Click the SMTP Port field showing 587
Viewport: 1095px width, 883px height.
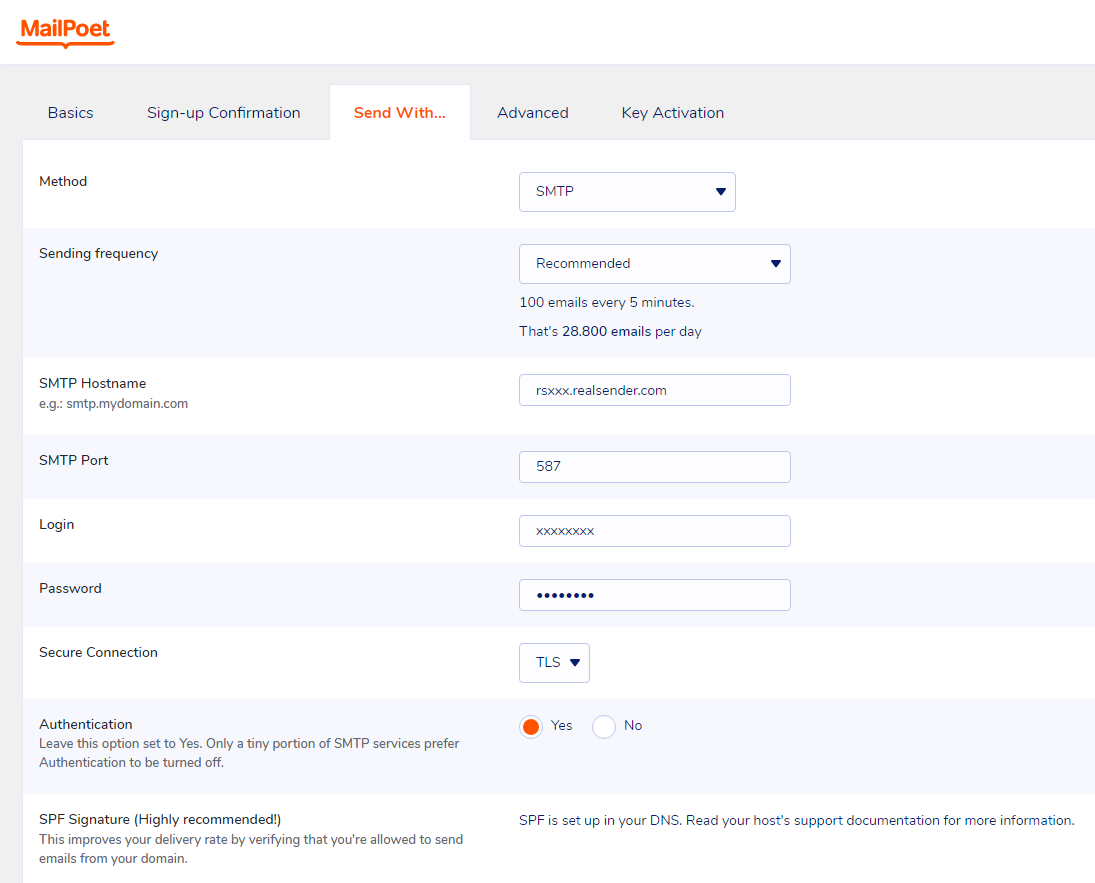[655, 466]
